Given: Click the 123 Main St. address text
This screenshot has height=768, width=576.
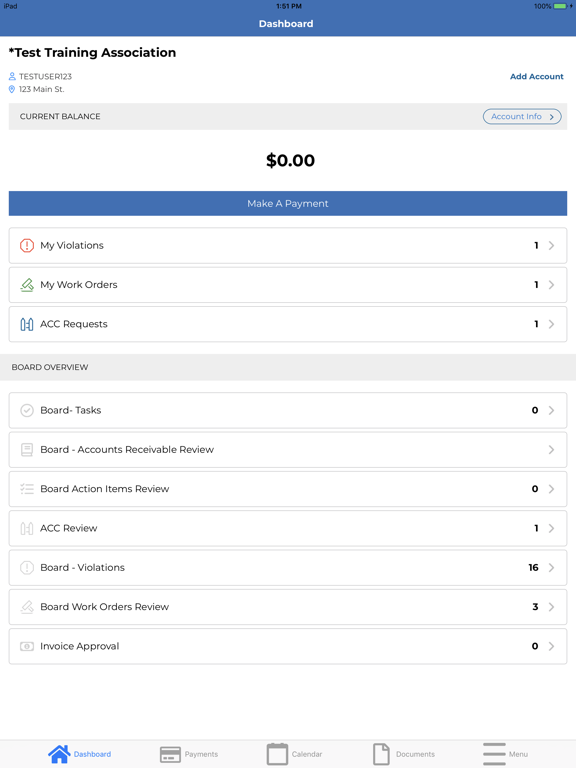Looking at the screenshot, I should 42,89.
